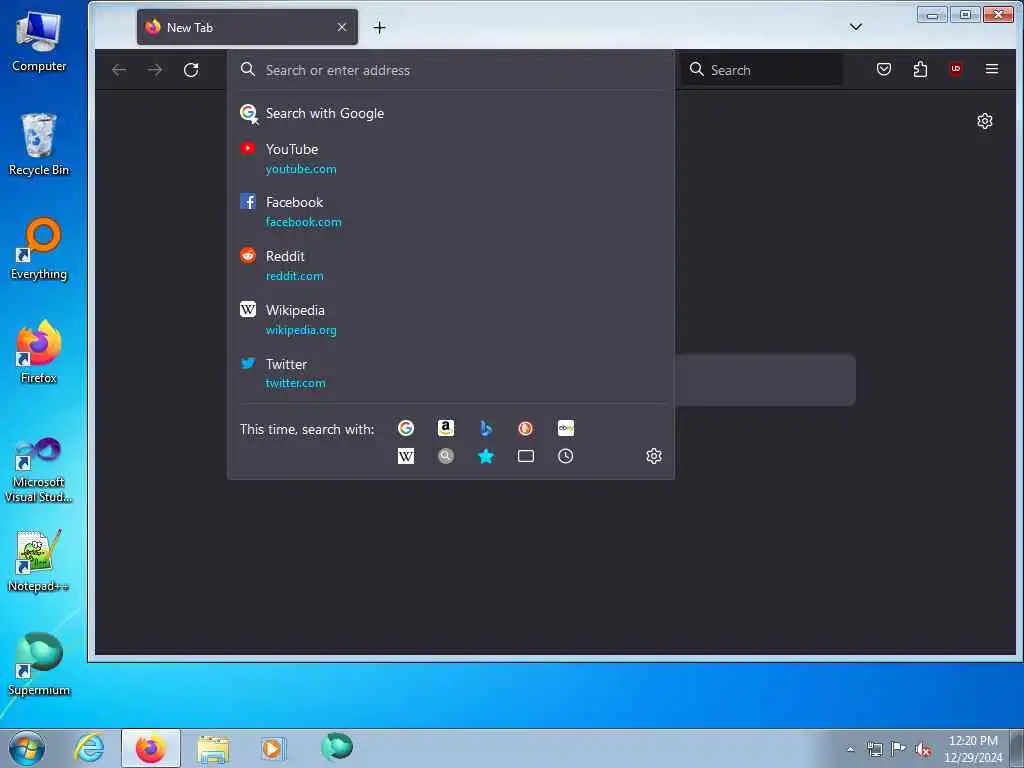Screen dimensions: 1024x768
Task: Open Windows Explorer from taskbar
Action: point(213,748)
